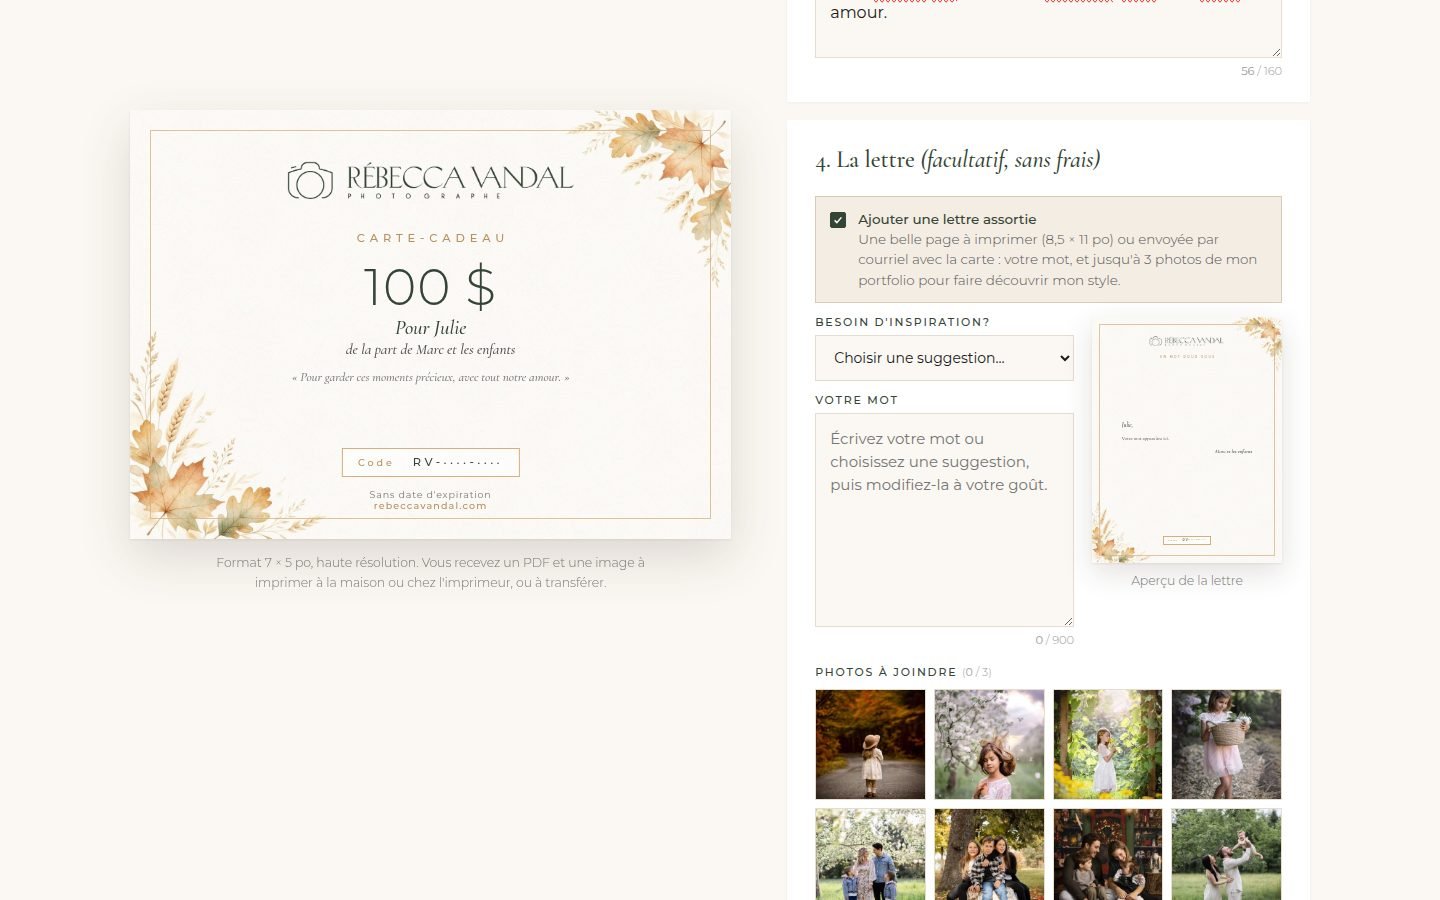Click the "Photos à joindre" label
1440x900 pixels.
coord(886,672)
